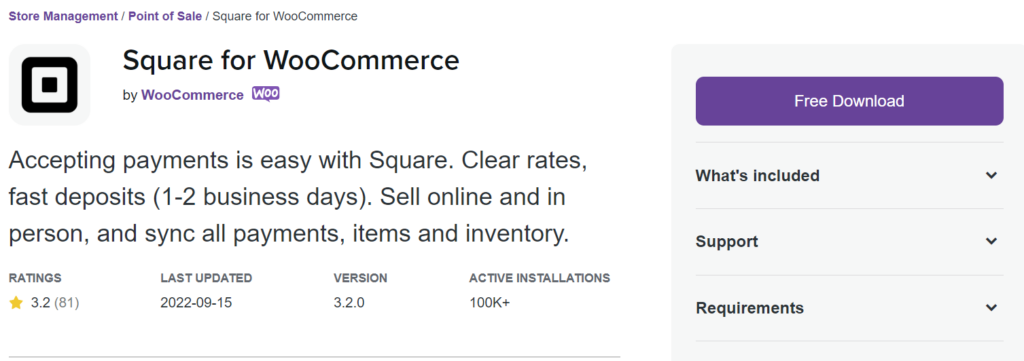Click the 100K+ active installations value

click(489, 303)
